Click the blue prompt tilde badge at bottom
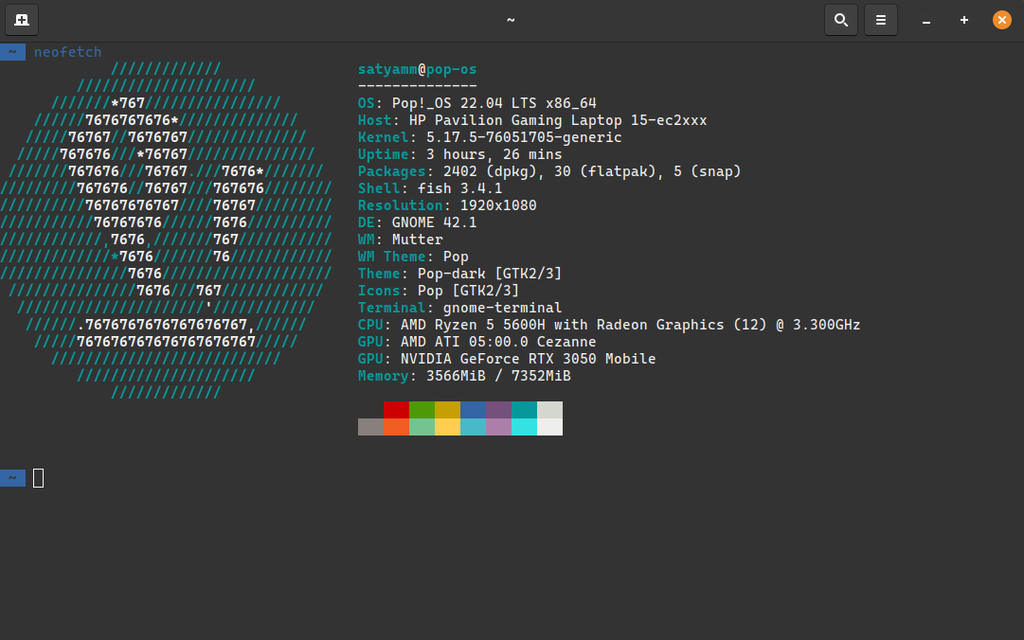This screenshot has height=640, width=1024. tap(12, 478)
